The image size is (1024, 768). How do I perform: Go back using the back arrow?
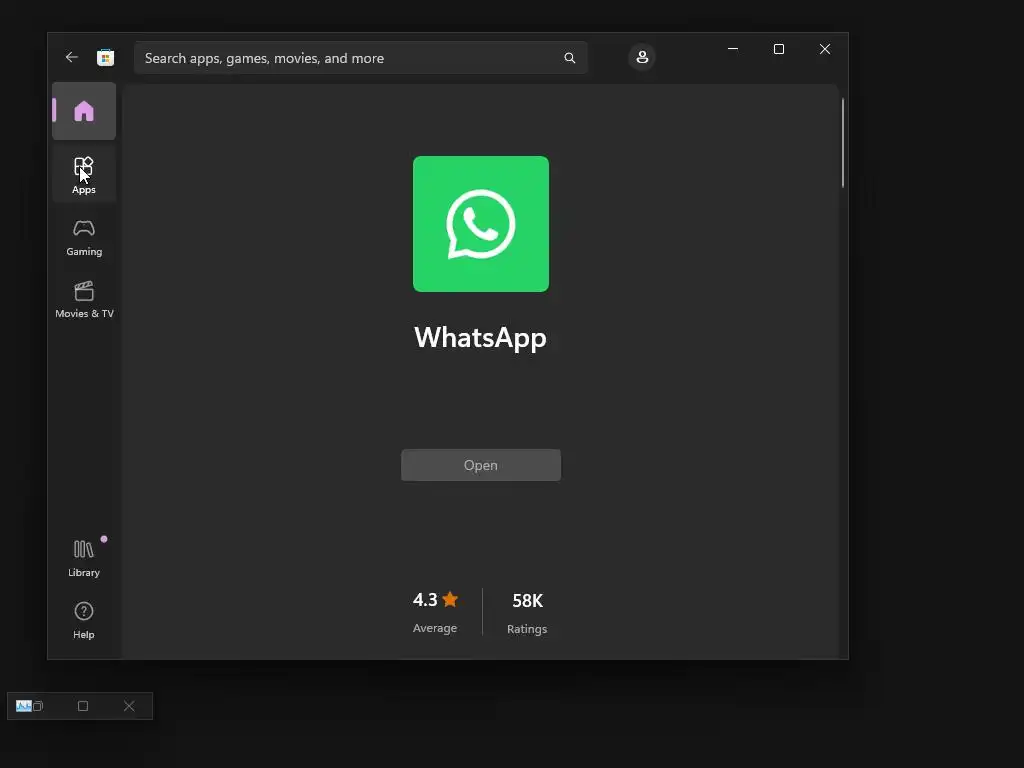pyautogui.click(x=72, y=57)
